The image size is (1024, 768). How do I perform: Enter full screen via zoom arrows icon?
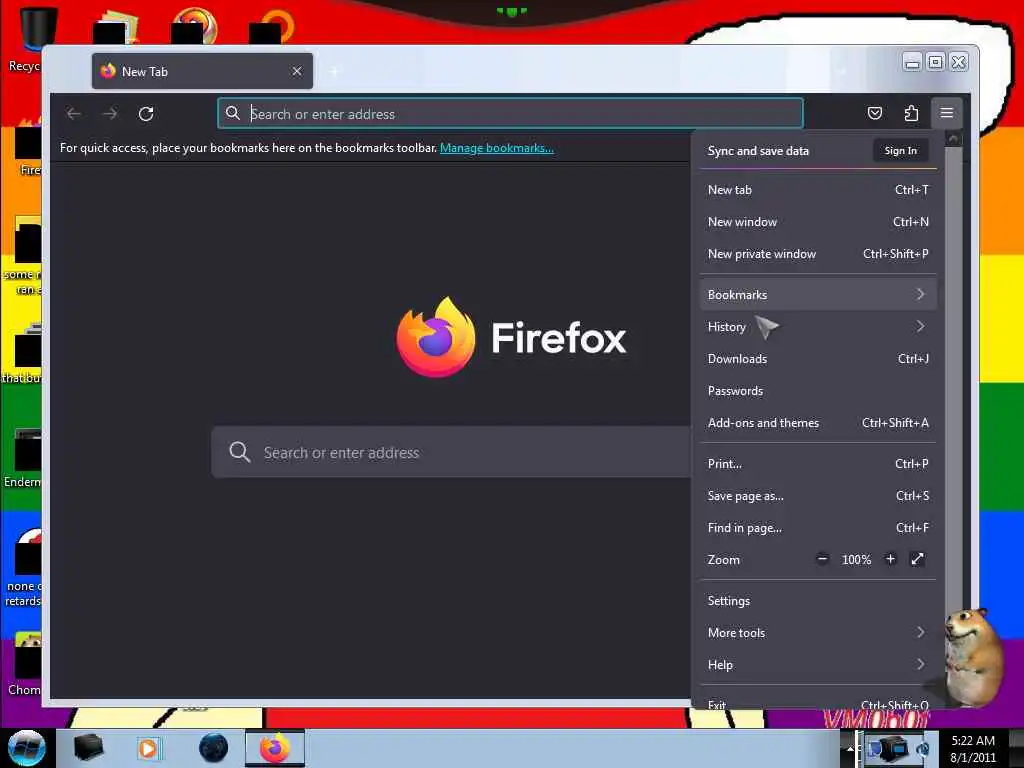tap(918, 559)
